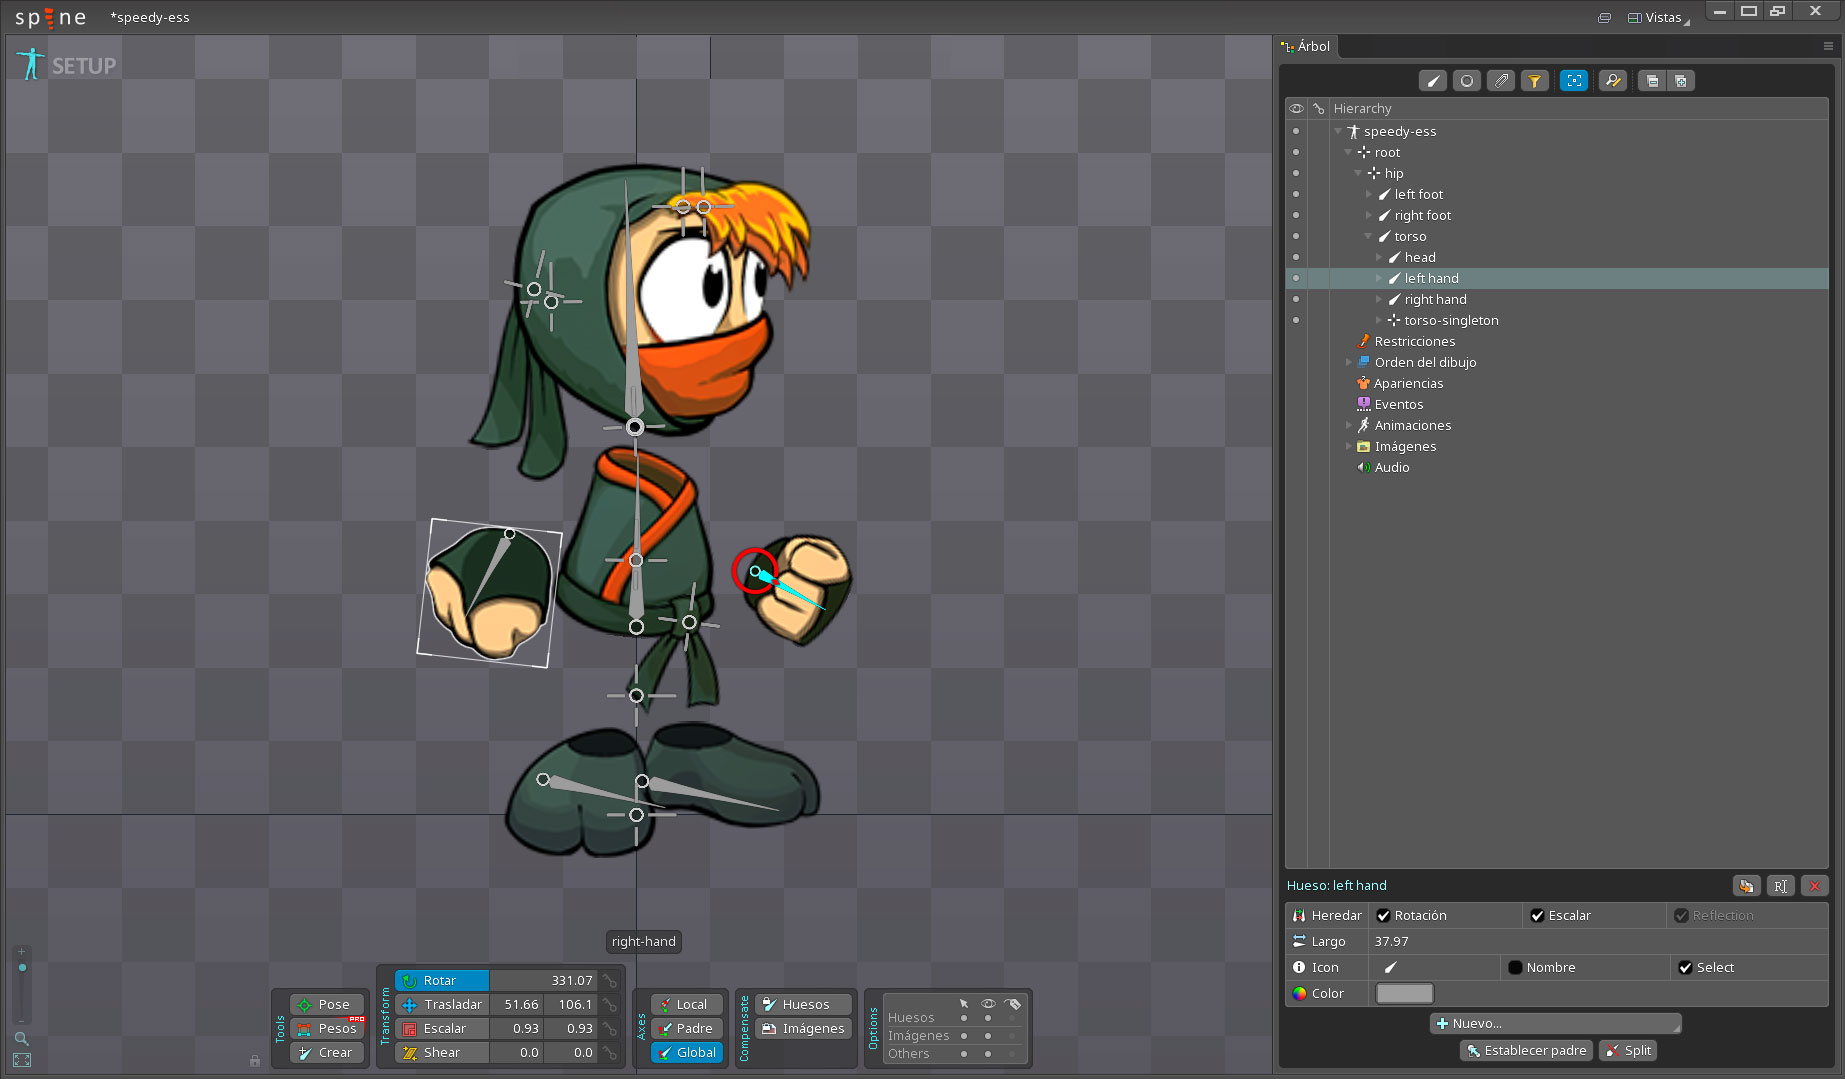1845x1079 pixels.
Task: Open the Nuevo... dropdown button
Action: coord(1555,1023)
